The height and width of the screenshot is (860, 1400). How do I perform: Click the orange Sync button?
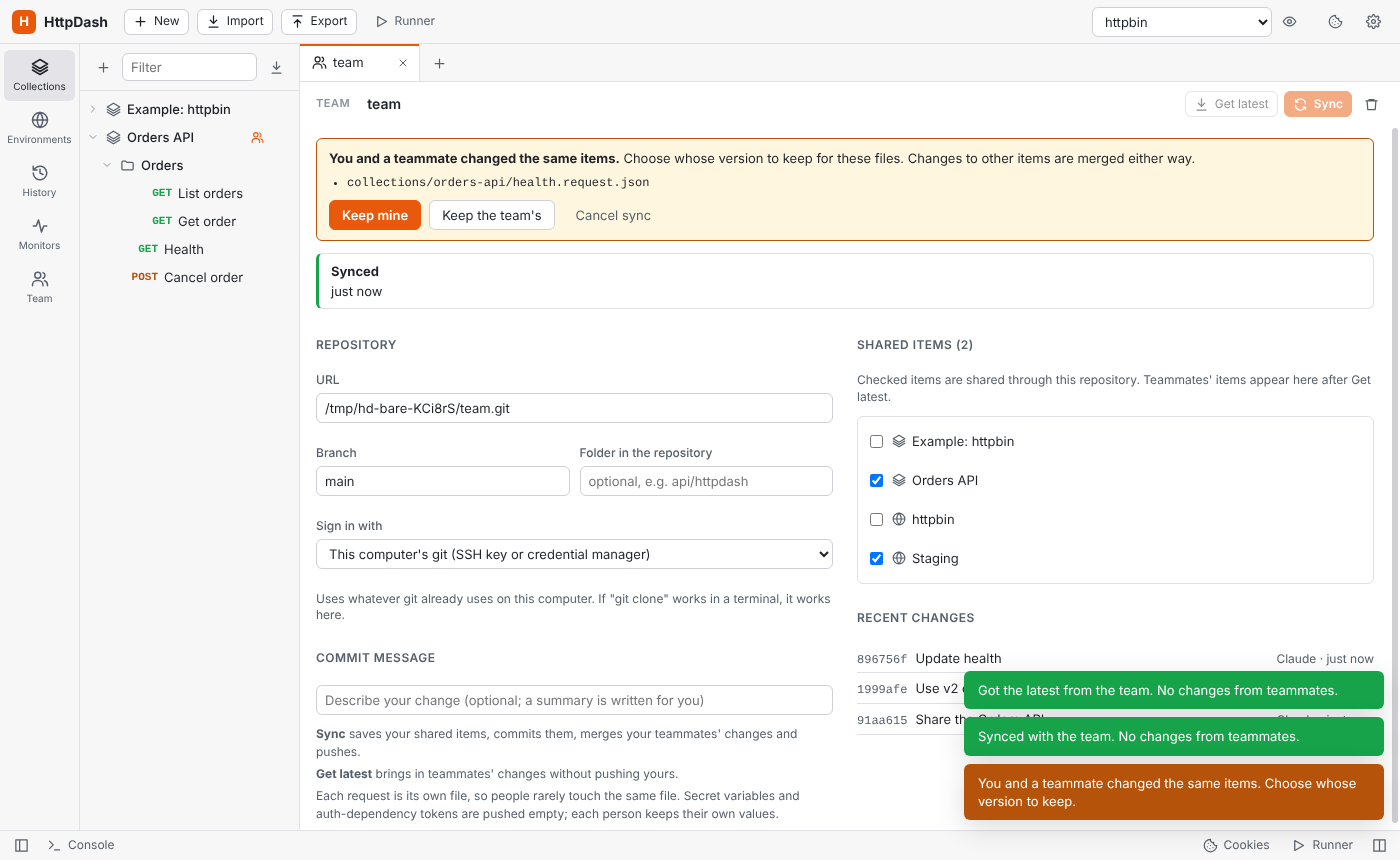[x=1318, y=104]
